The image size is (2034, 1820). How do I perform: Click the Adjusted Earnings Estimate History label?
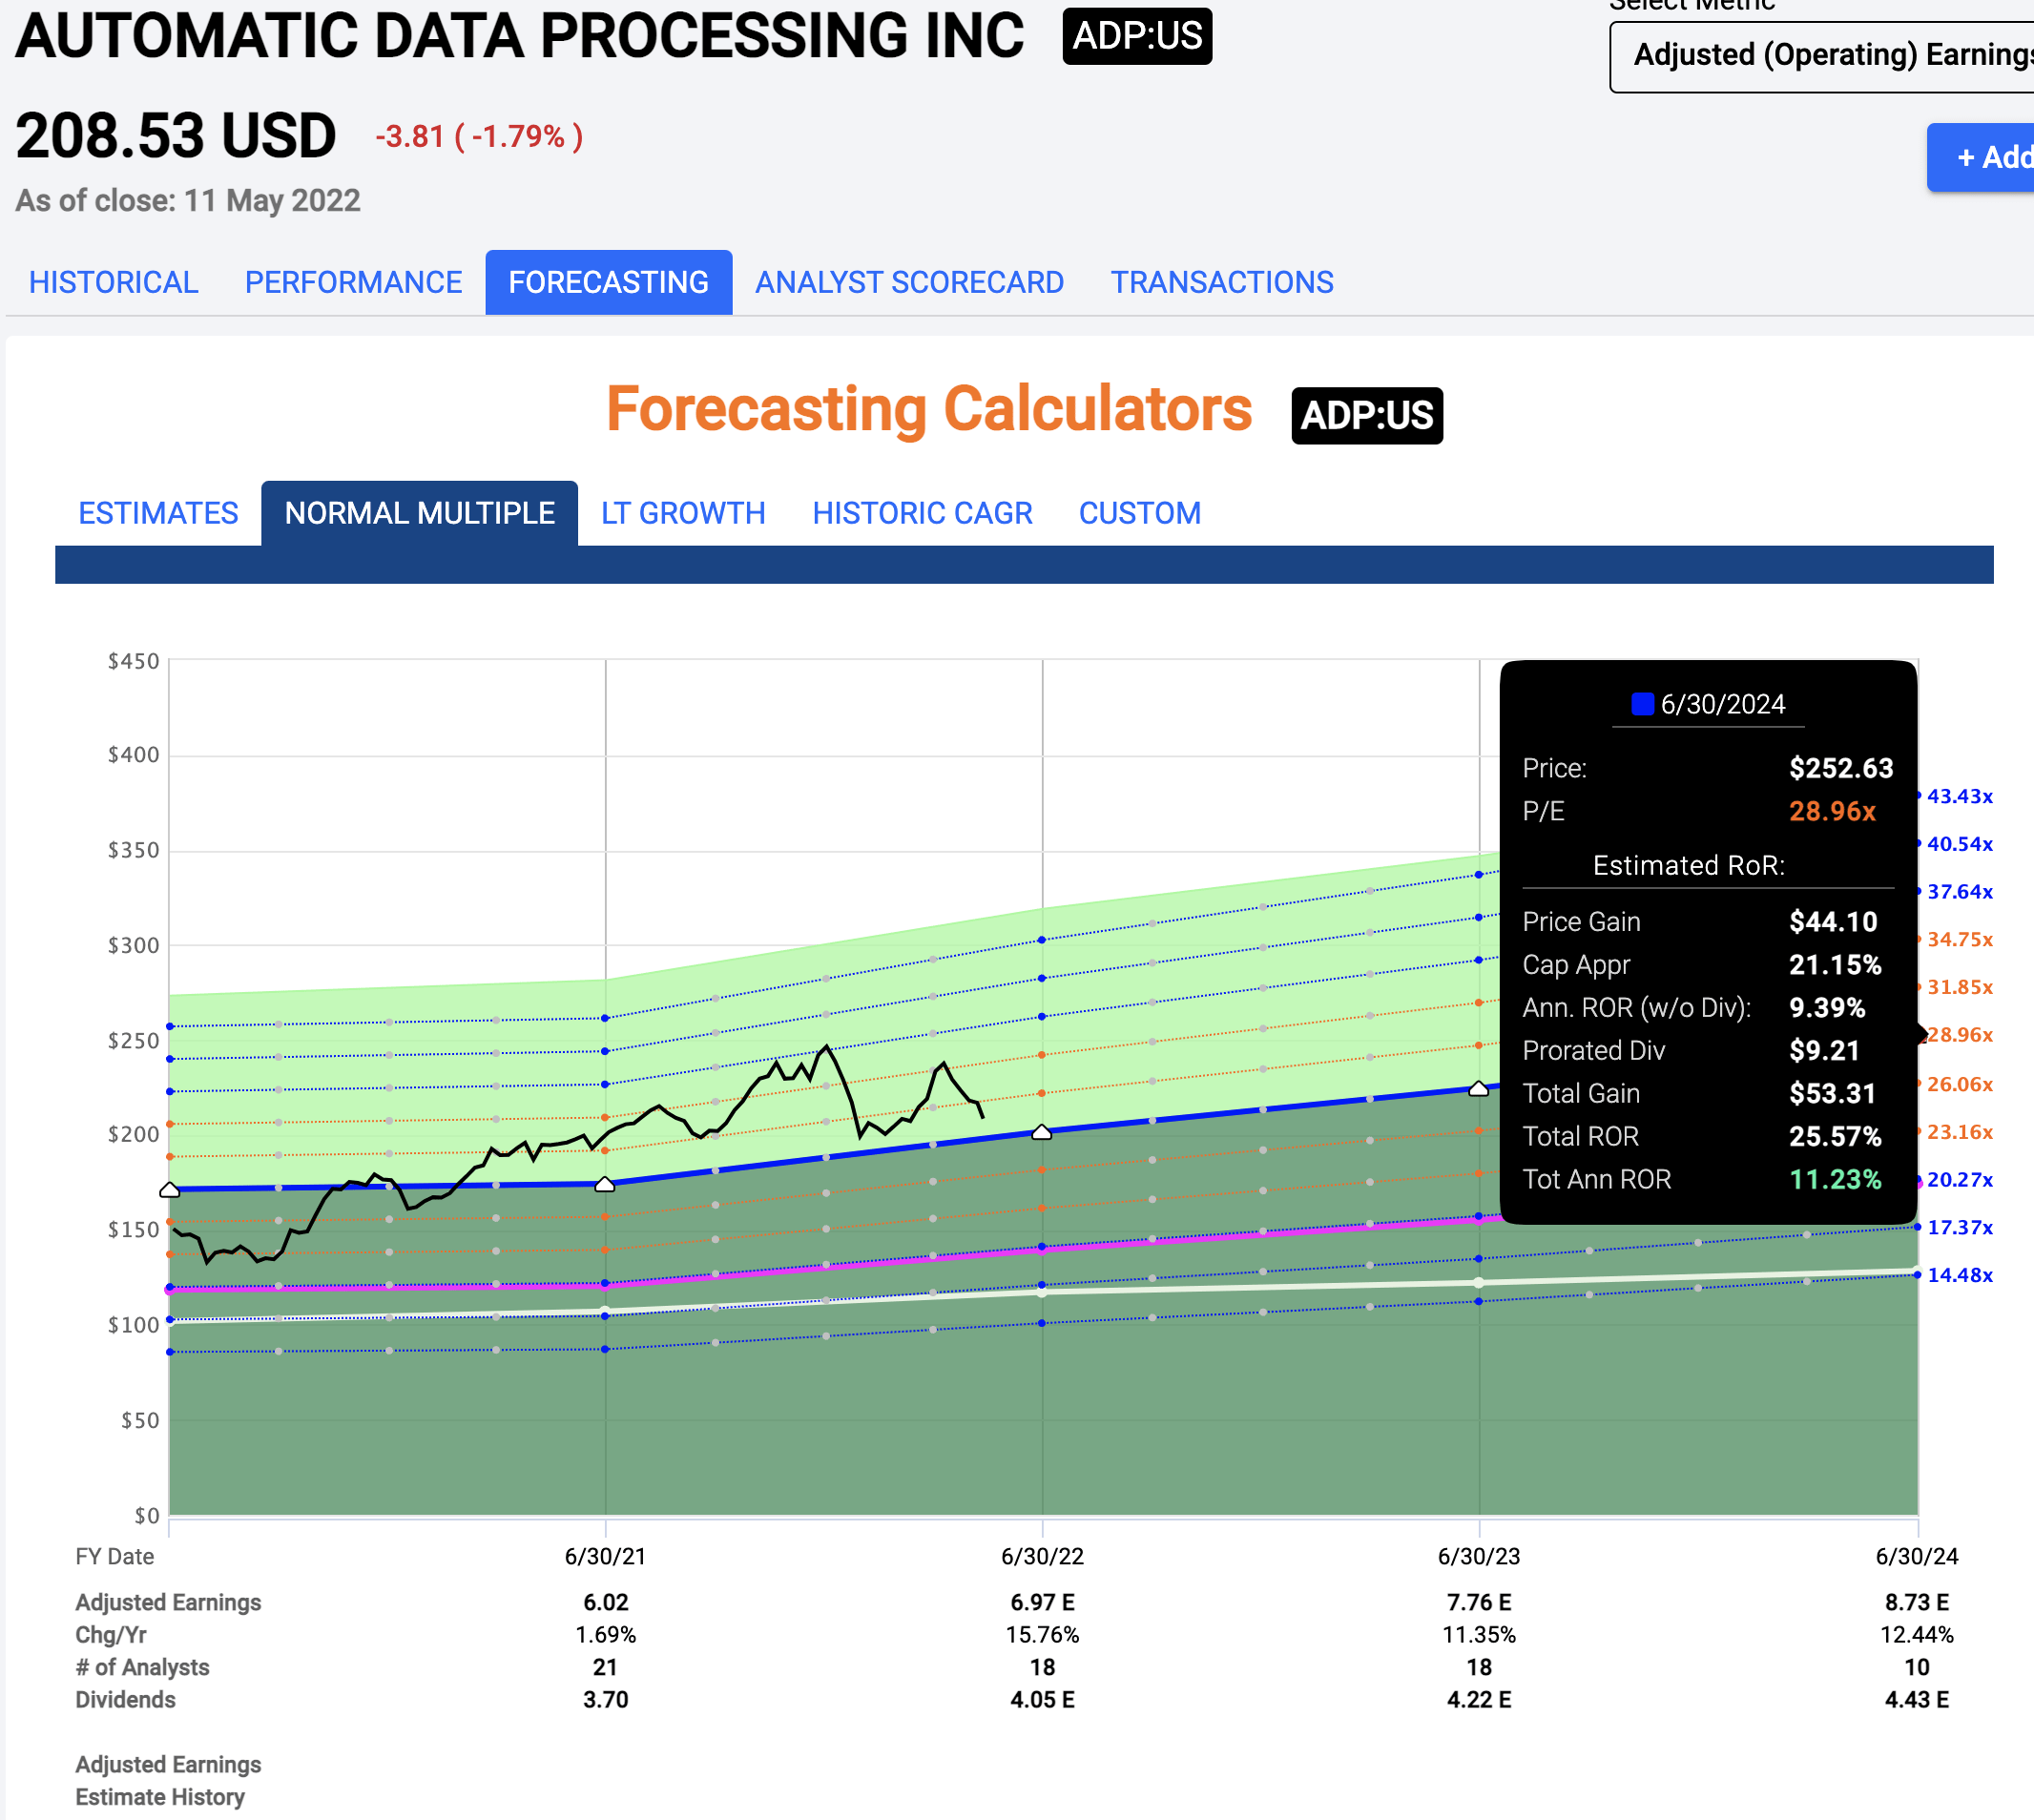point(168,1781)
